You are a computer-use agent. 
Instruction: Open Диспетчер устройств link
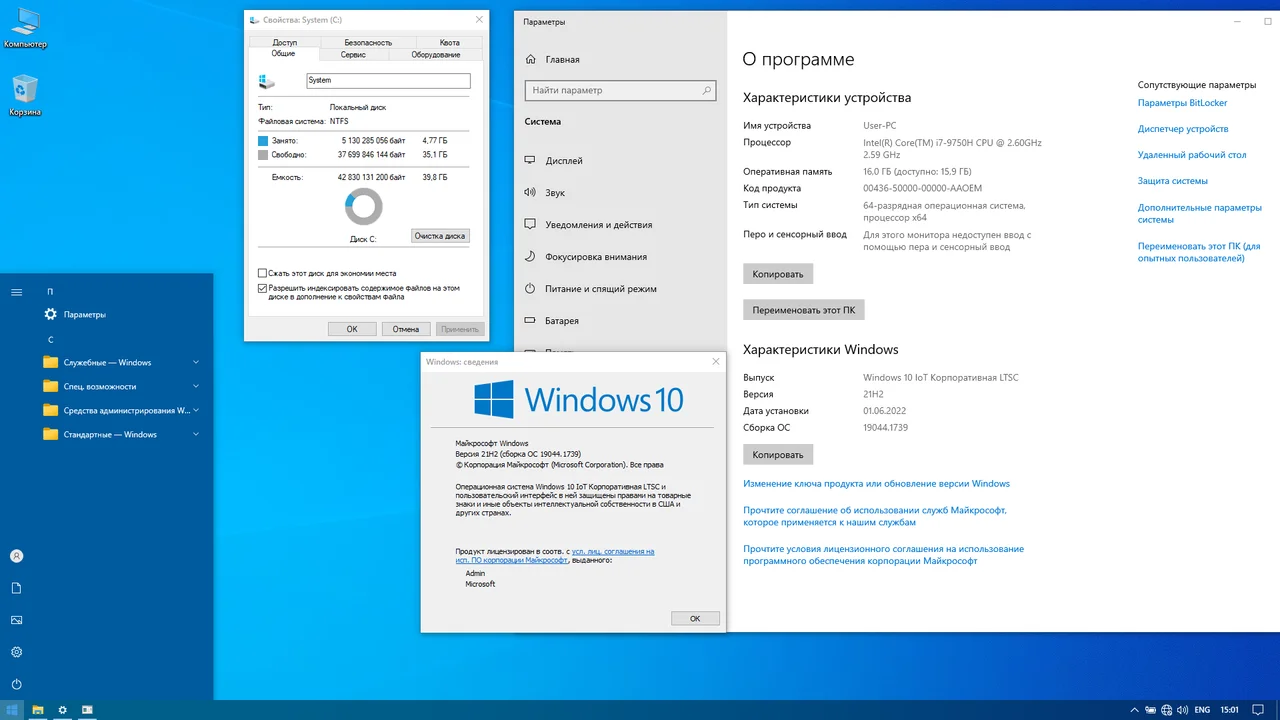click(1183, 129)
